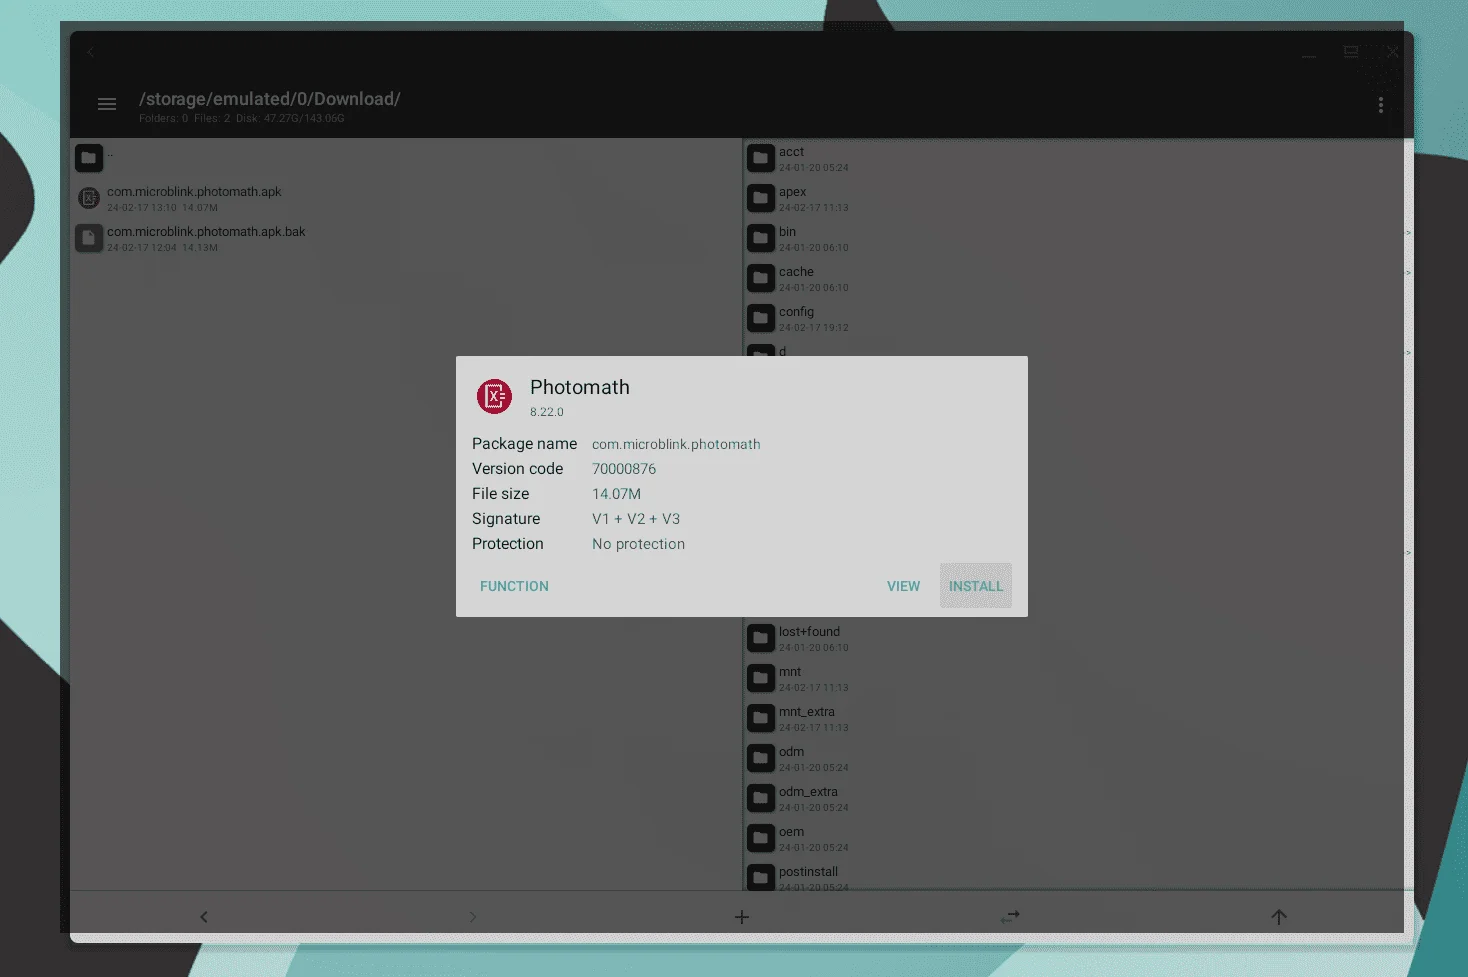
Task: Open the mnt_extra folder icon
Action: (761, 718)
